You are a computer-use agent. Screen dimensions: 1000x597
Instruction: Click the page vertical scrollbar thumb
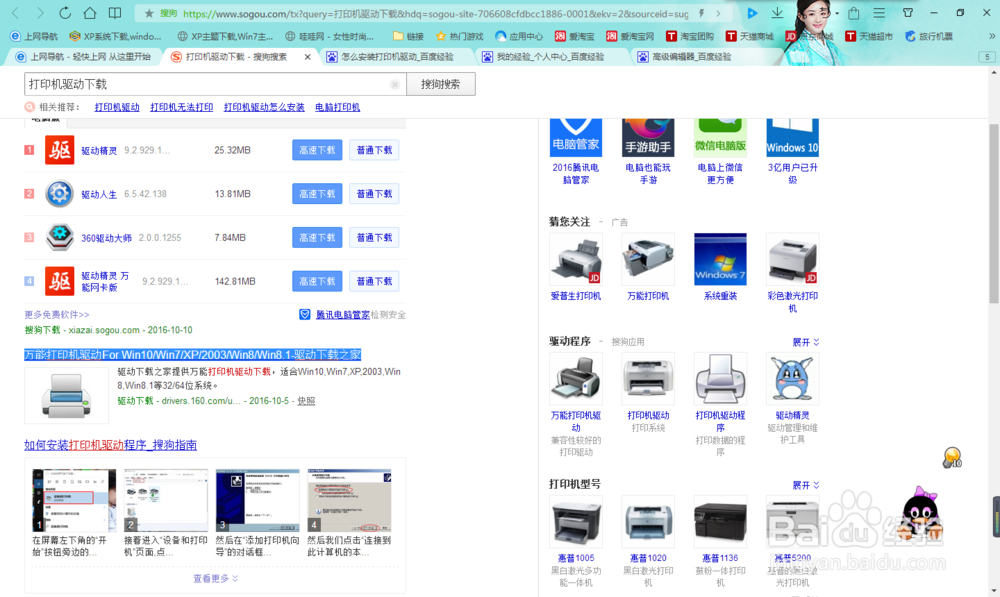pos(994,214)
